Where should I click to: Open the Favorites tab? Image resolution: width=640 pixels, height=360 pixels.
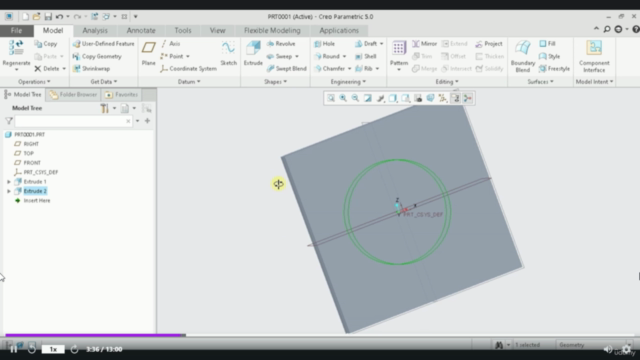point(122,95)
